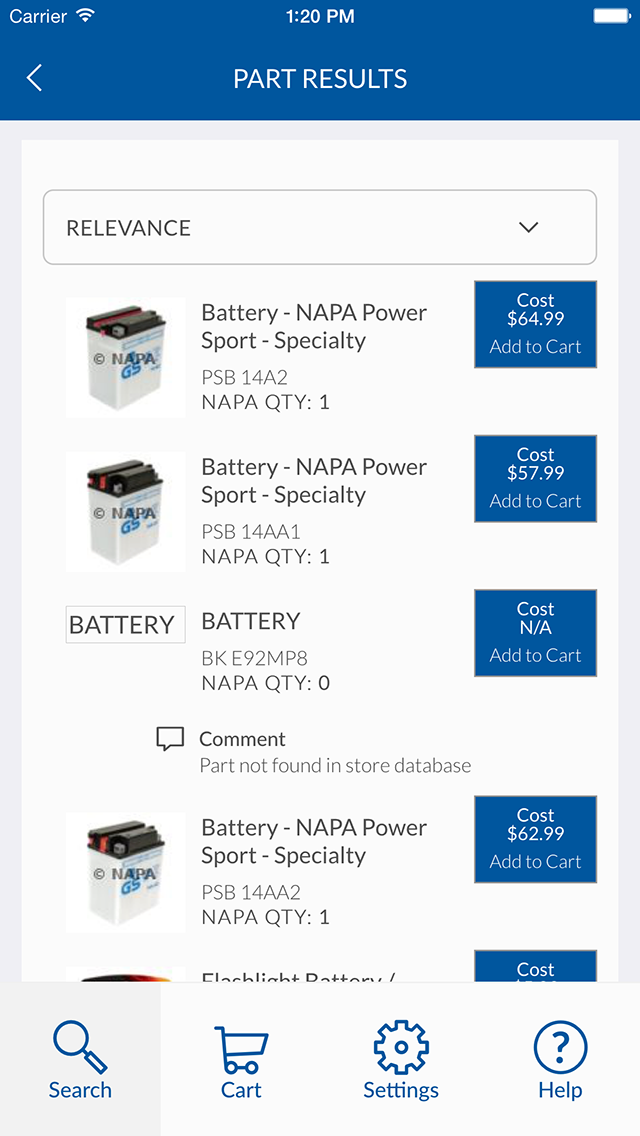Open the Cart icon in bottom bar
The height and width of the screenshot is (1136, 640).
pos(241,1050)
